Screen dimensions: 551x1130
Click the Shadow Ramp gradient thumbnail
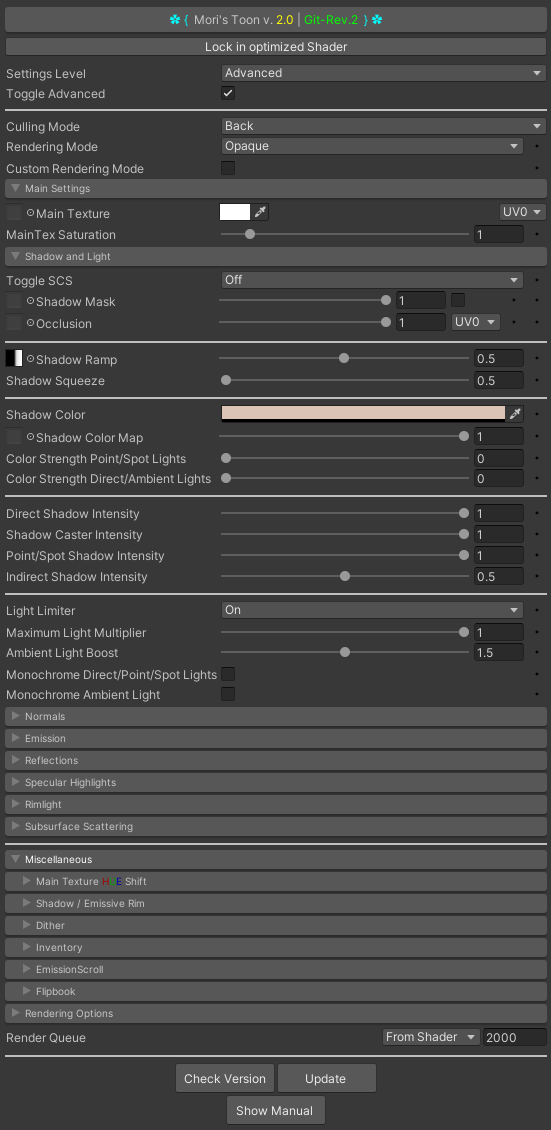click(14, 358)
